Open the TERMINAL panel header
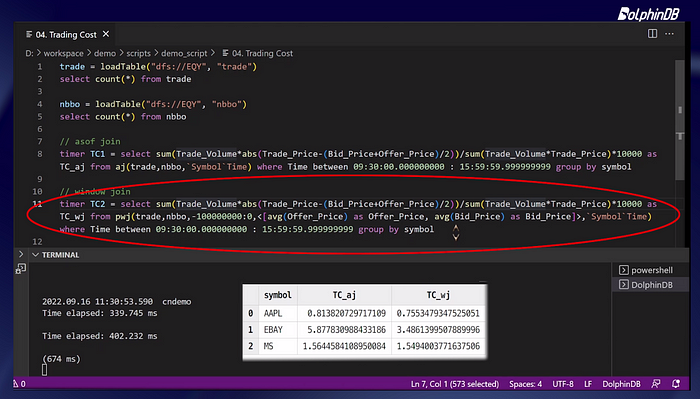This screenshot has width=700, height=399. click(60, 255)
